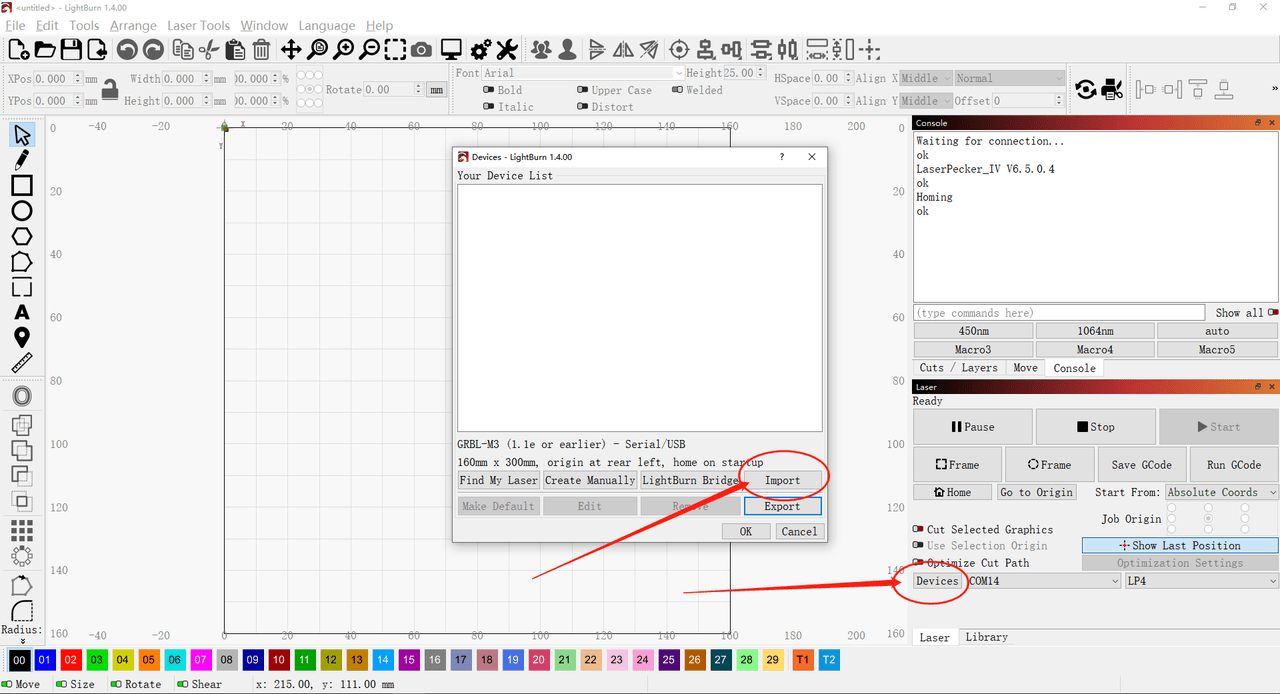The image size is (1280, 694).
Task: Open the Language menu
Action: (x=326, y=25)
